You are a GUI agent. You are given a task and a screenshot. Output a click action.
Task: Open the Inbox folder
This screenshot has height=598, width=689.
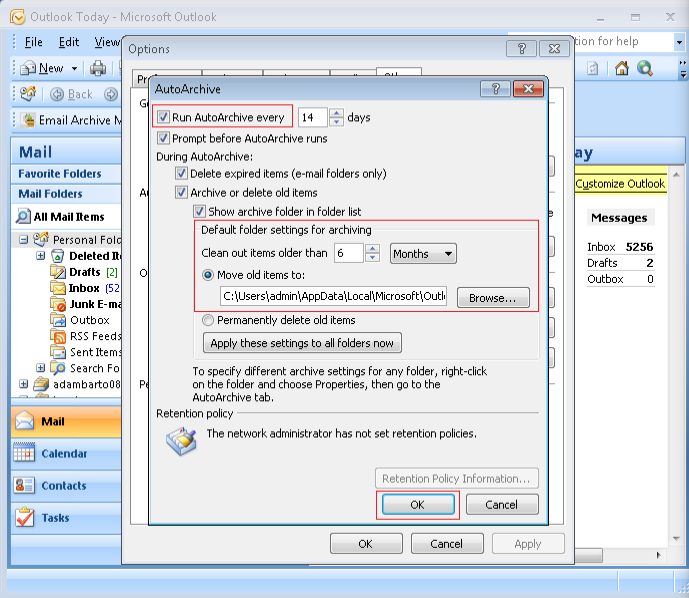(84, 288)
